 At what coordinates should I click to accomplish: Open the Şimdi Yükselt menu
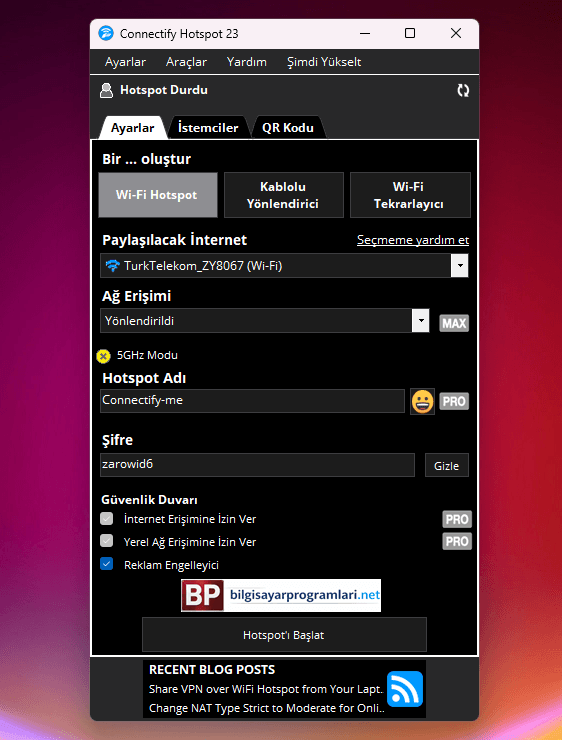tap(324, 62)
